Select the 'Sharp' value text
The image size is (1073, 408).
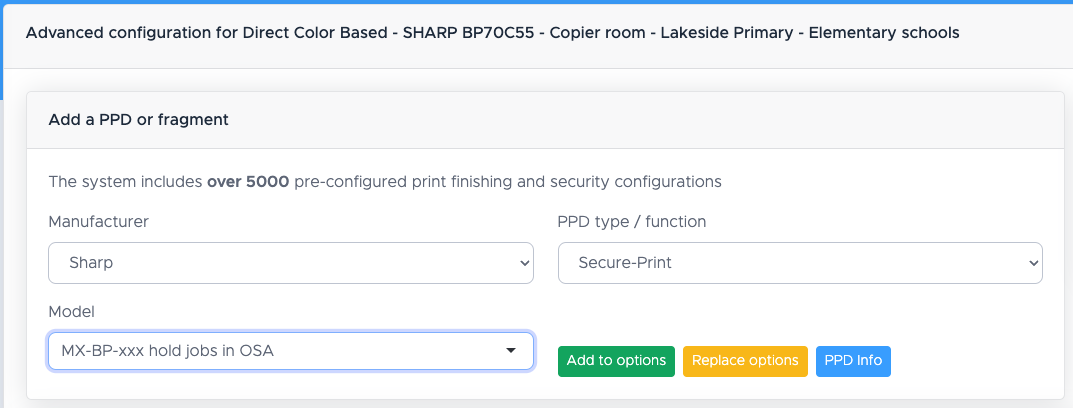91,263
